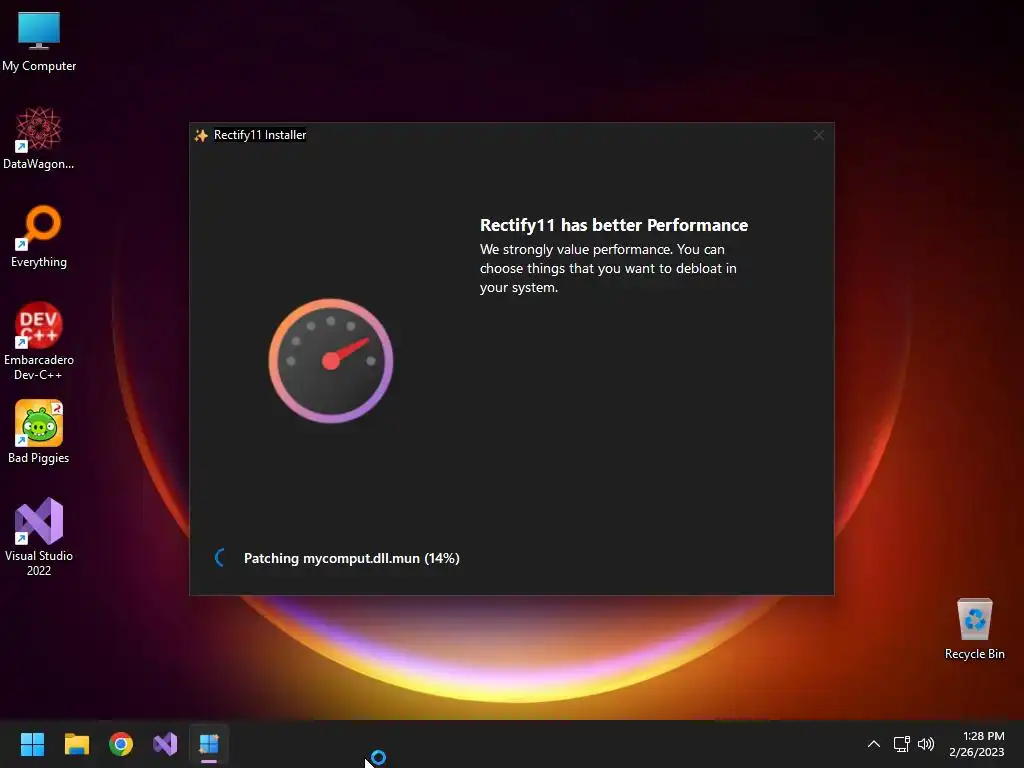Click the 'Patching mycomput.dll.mun (14%)' status text
The image size is (1024, 768).
351,558
